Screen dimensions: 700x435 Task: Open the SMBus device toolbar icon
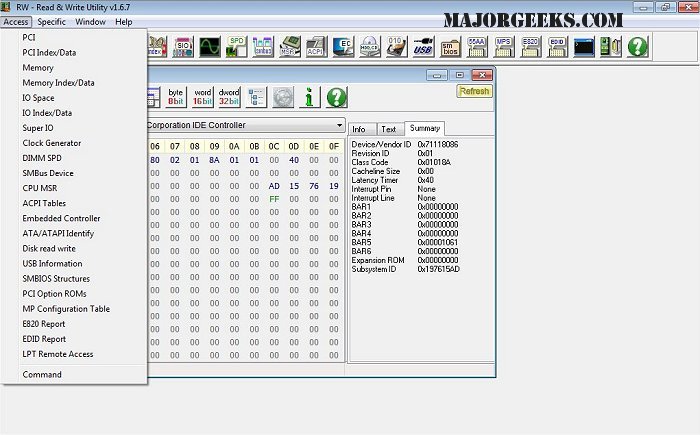[x=263, y=46]
